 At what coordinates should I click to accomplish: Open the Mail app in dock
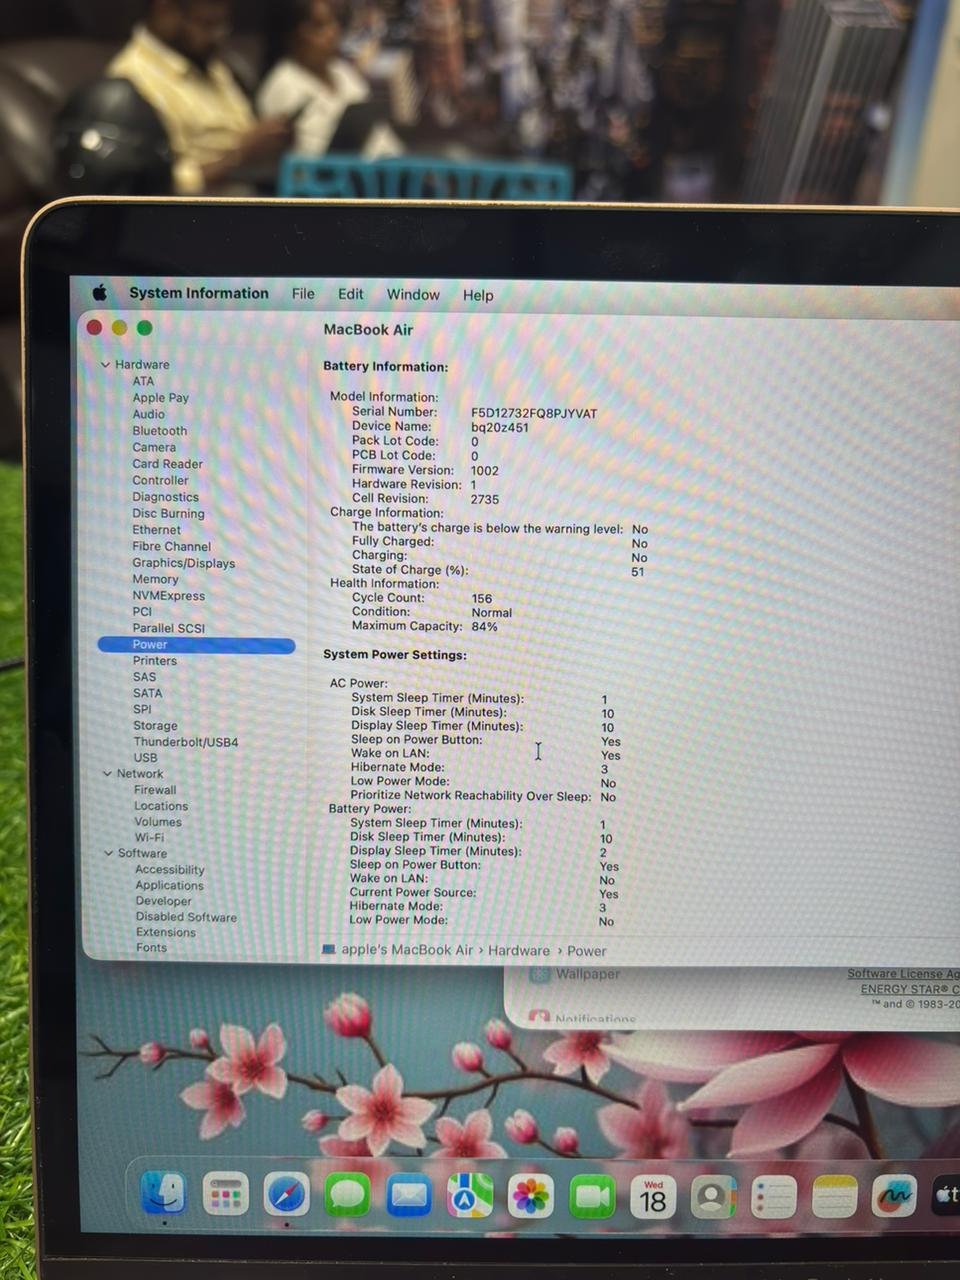408,1196
